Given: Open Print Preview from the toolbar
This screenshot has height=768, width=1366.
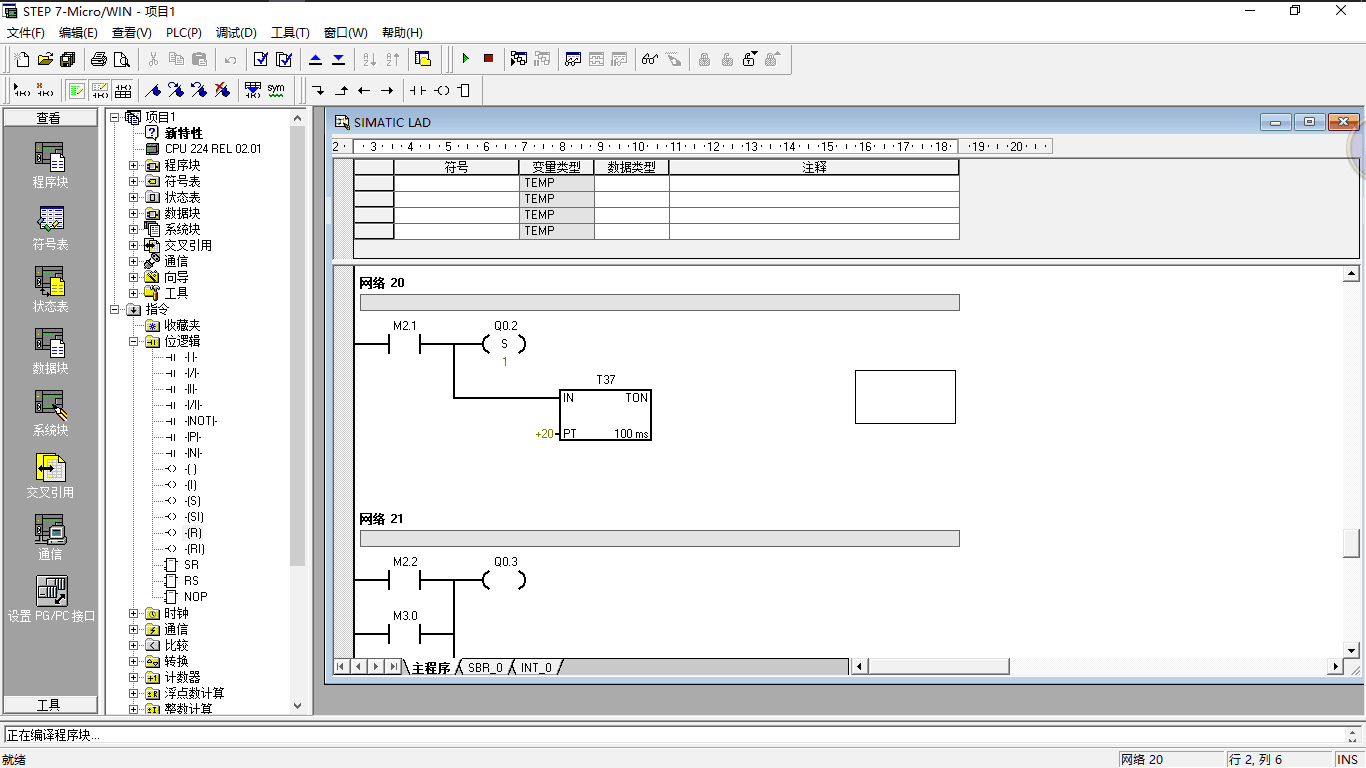Looking at the screenshot, I should pyautogui.click(x=122, y=59).
